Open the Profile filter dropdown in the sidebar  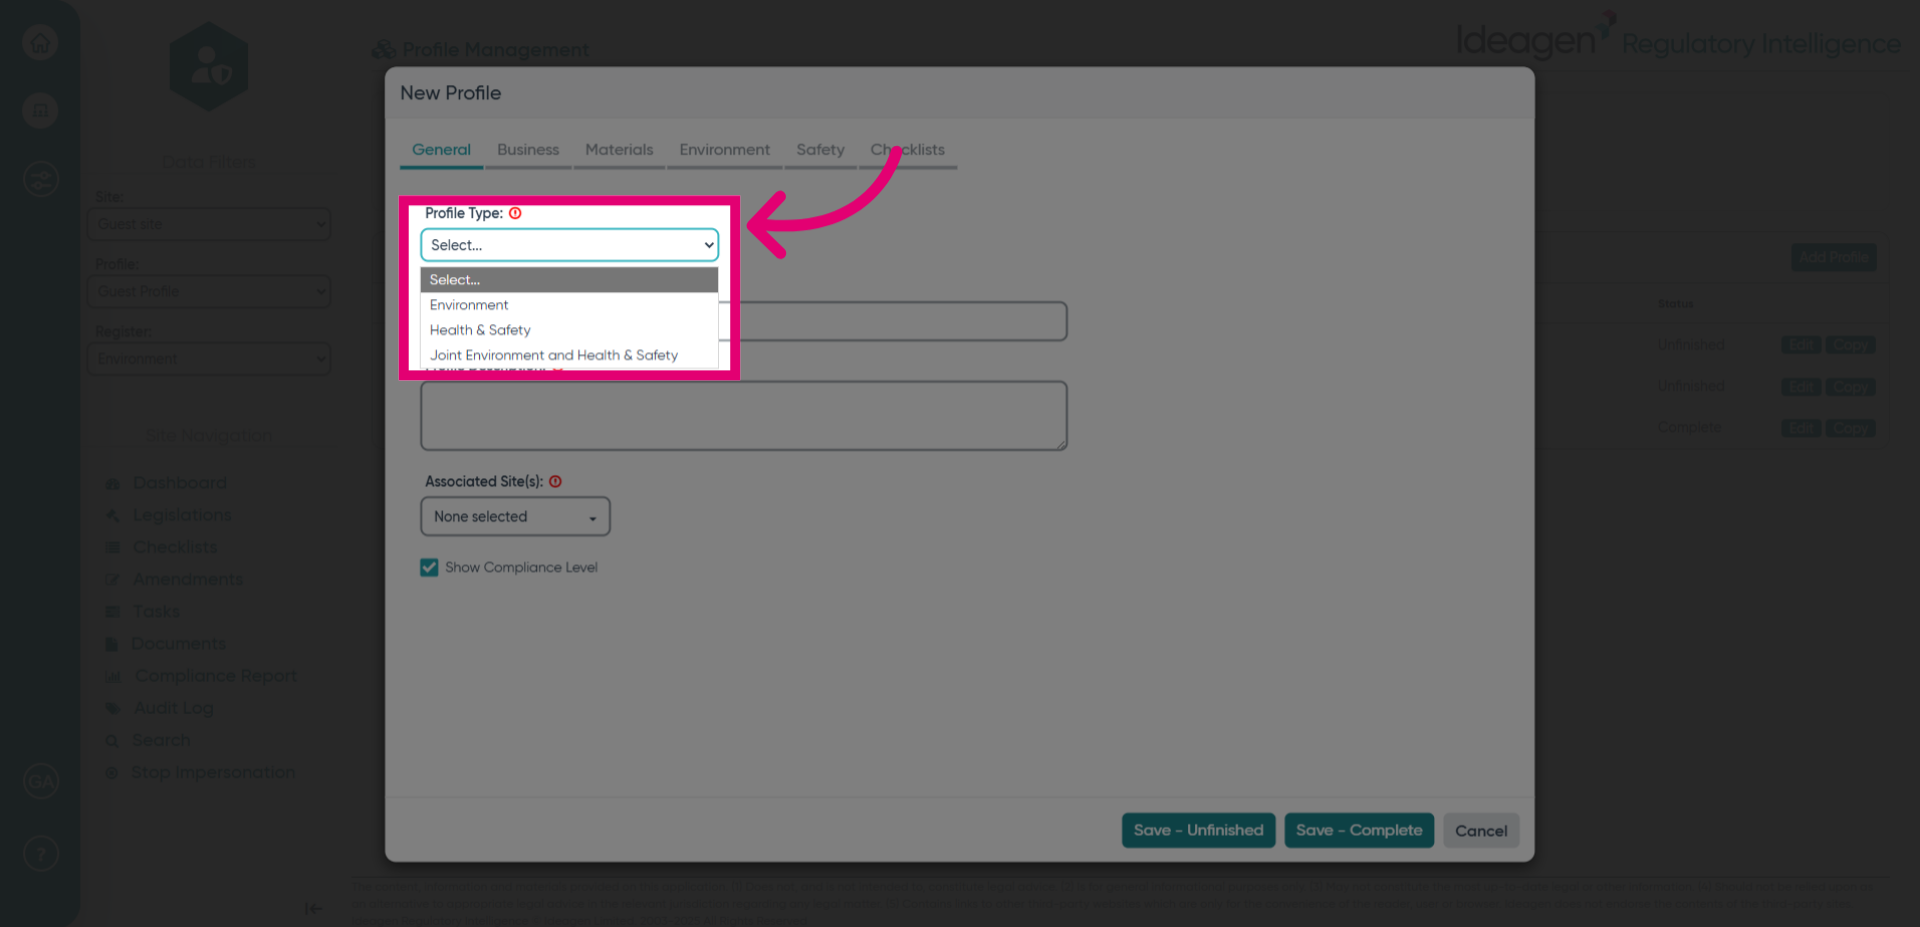point(209,291)
